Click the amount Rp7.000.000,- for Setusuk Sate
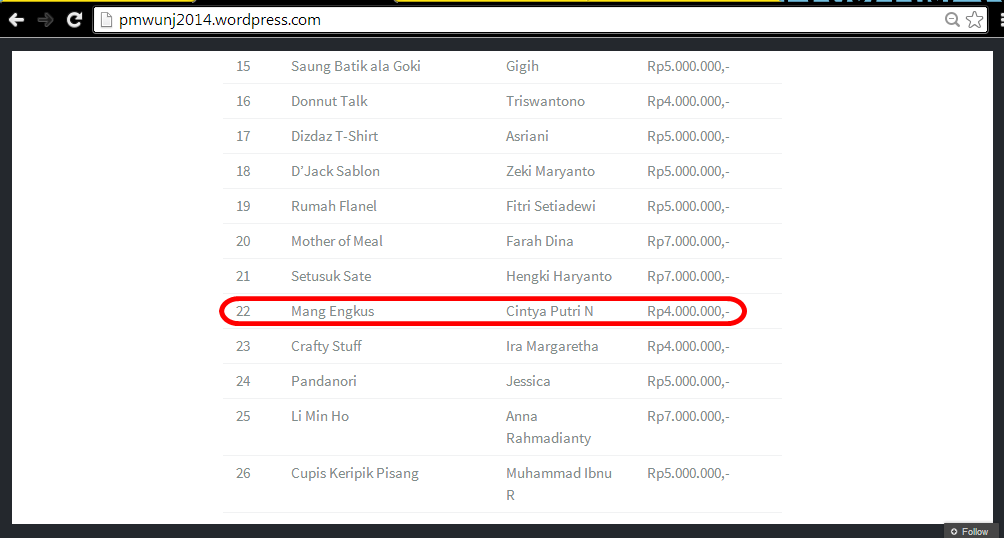This screenshot has width=1004, height=538. tap(688, 276)
